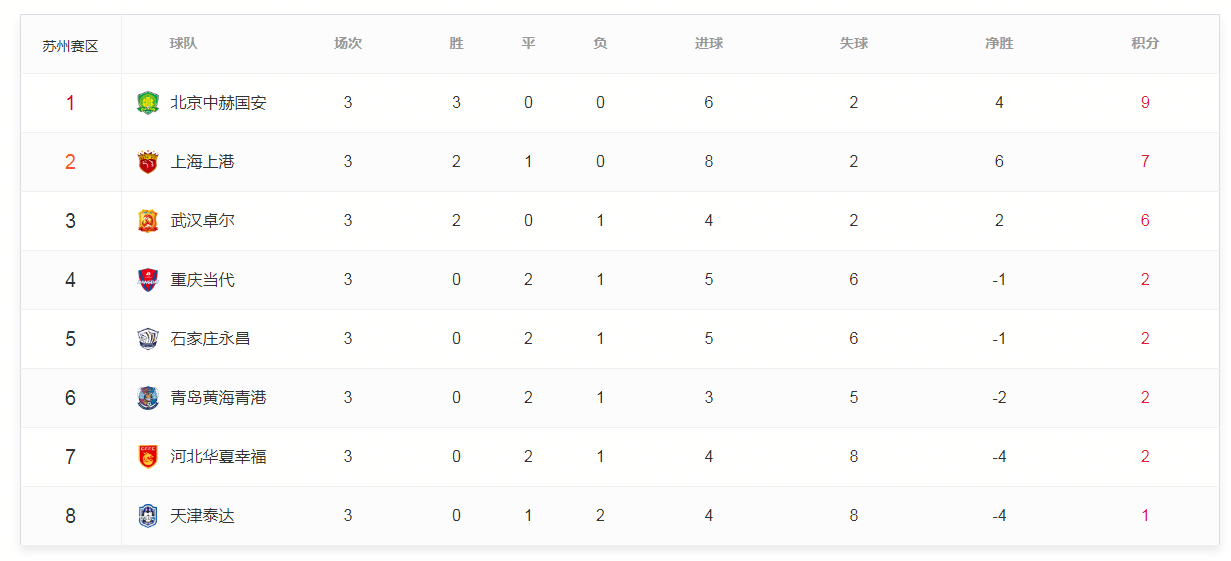
Task: Click the 净胜 column header
Action: click(x=999, y=44)
